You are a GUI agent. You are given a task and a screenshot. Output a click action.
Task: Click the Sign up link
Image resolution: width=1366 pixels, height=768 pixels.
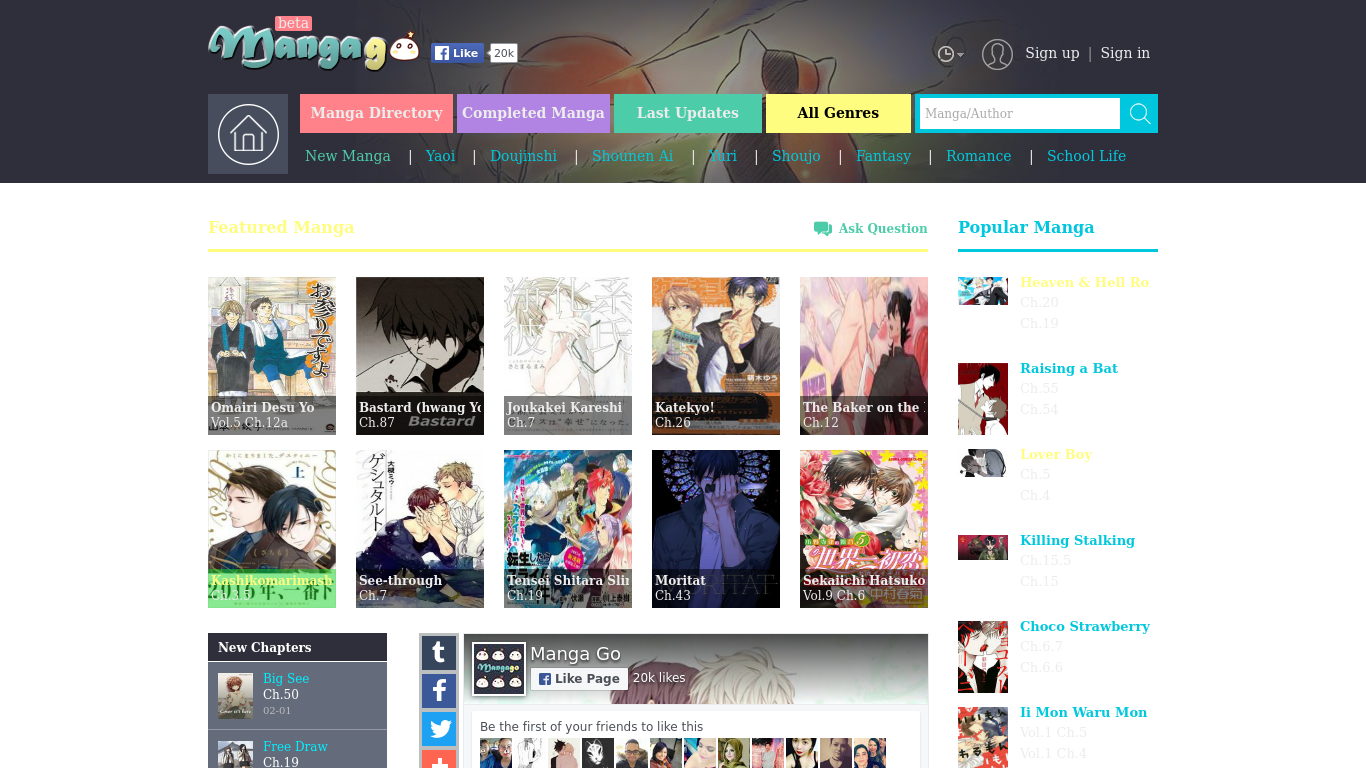coord(1052,53)
